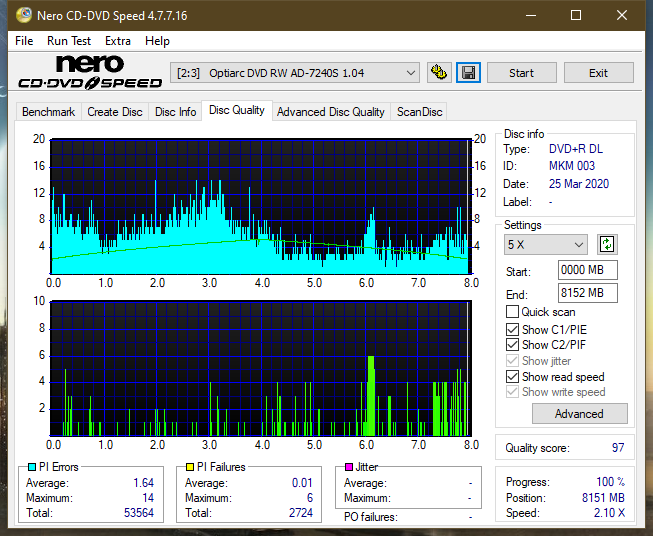This screenshot has height=536, width=653.
Task: Click the Position value 8151 MB
Action: [603, 498]
